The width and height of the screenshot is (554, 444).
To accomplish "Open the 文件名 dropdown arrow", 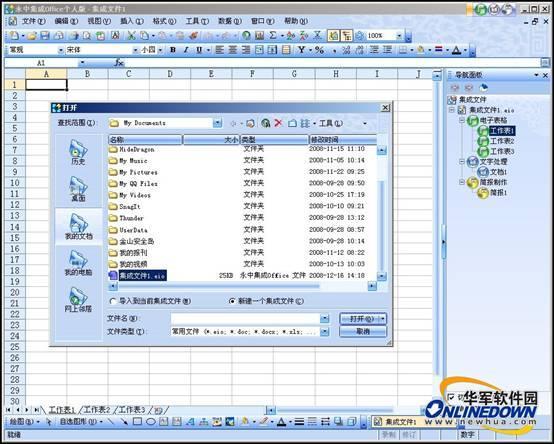I will 324,319.
